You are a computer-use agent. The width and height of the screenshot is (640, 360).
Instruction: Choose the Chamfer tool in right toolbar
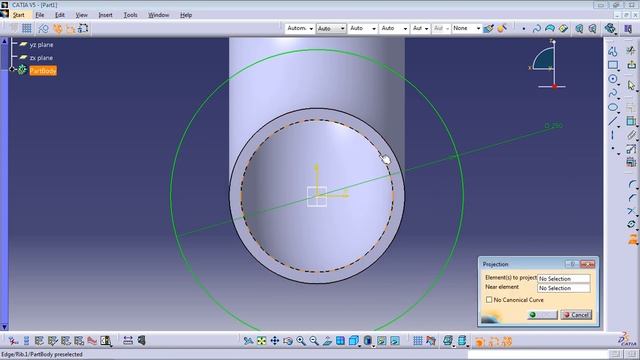(631, 198)
